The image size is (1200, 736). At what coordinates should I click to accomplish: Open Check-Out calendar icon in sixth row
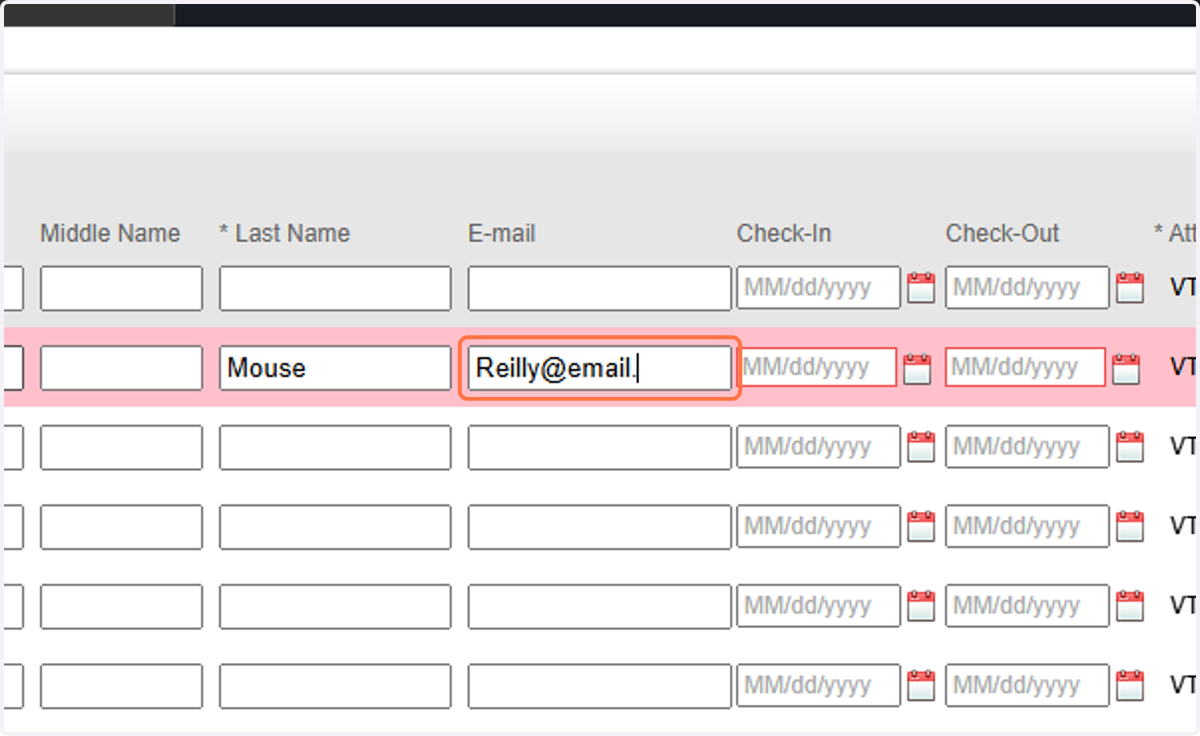click(1130, 686)
